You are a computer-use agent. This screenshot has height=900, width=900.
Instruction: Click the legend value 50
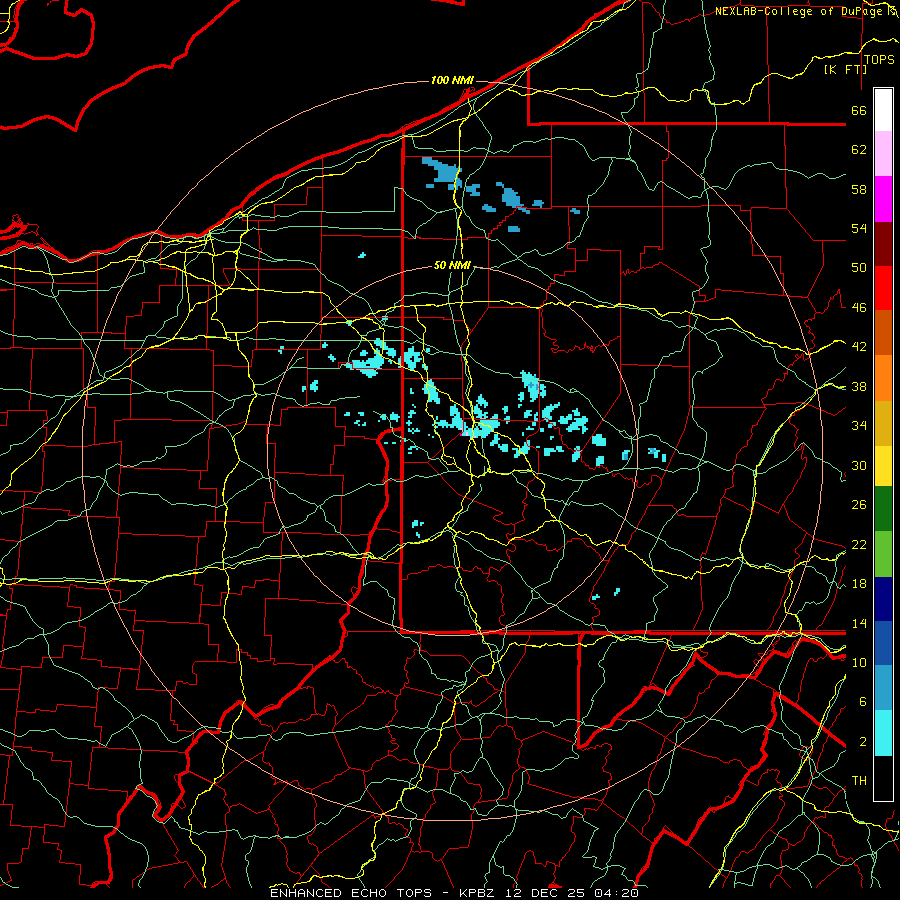click(x=859, y=268)
